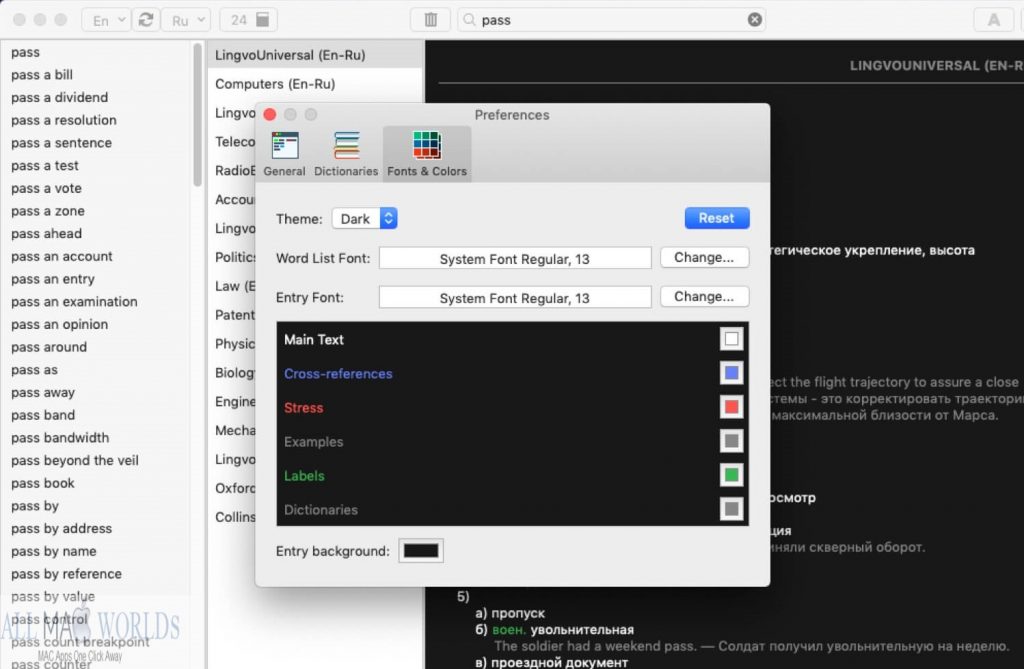Select Computers (En-Ru) dictionary
Viewport: 1024px width, 669px height.
pos(315,84)
